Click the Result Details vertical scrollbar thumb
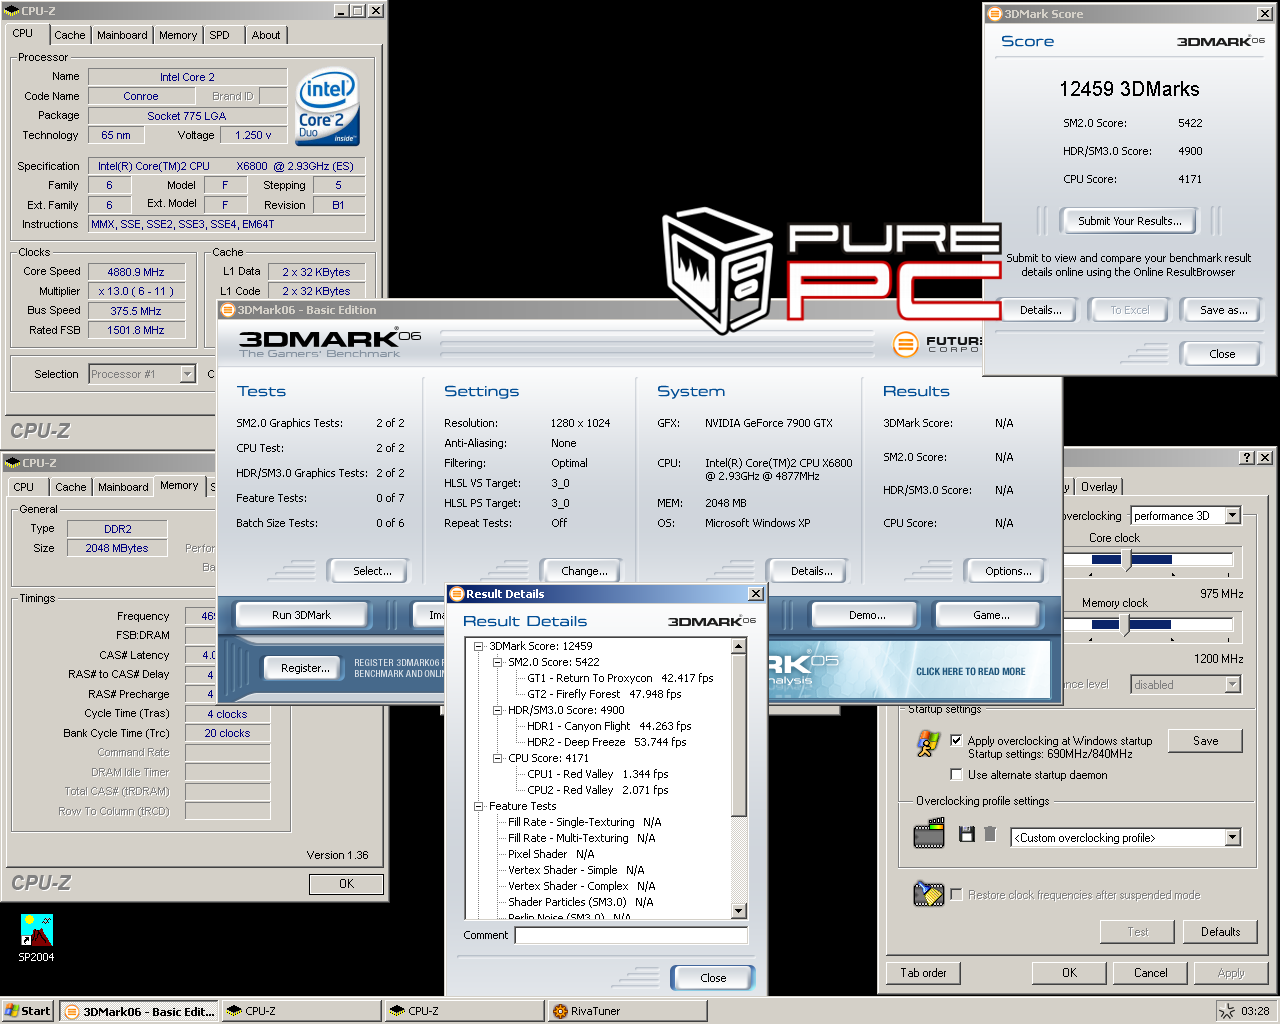Screen dimensions: 1280x1024 coord(739,735)
